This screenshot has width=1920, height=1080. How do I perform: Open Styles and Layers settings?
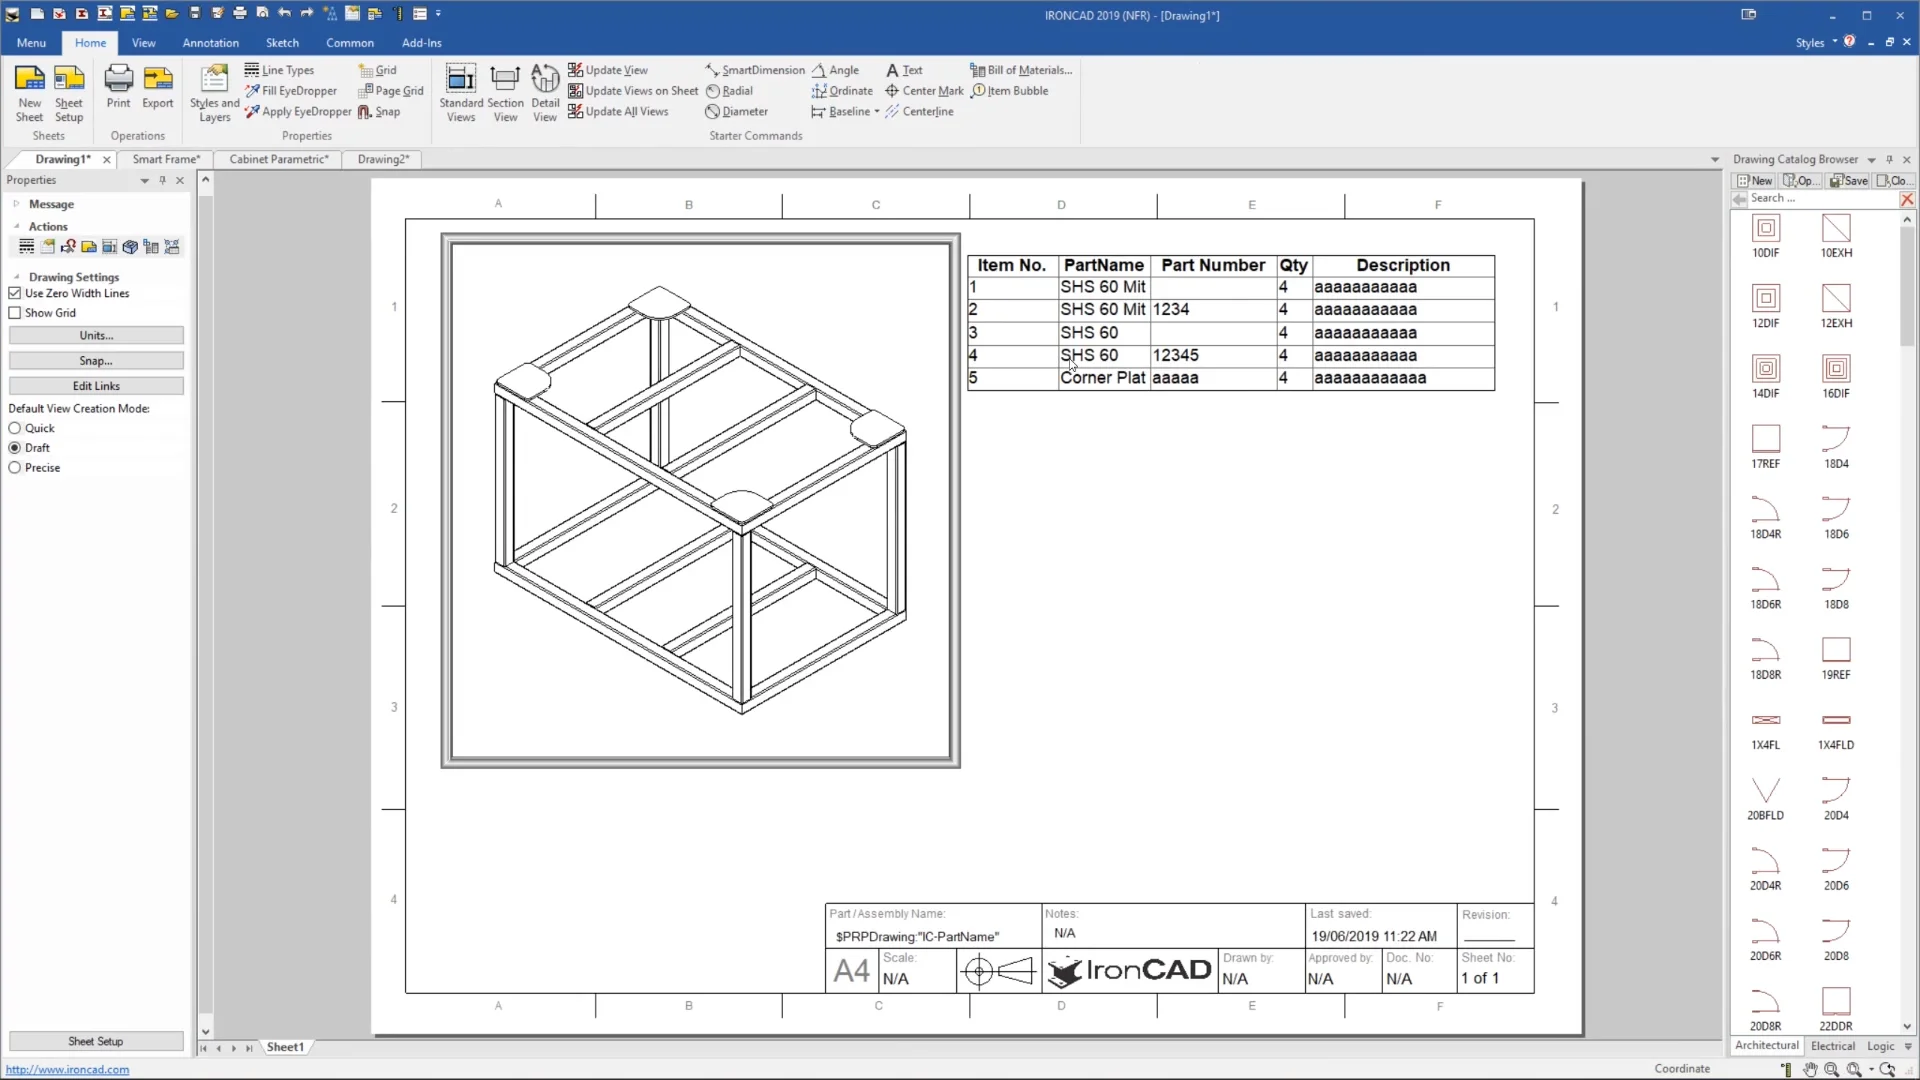213,91
